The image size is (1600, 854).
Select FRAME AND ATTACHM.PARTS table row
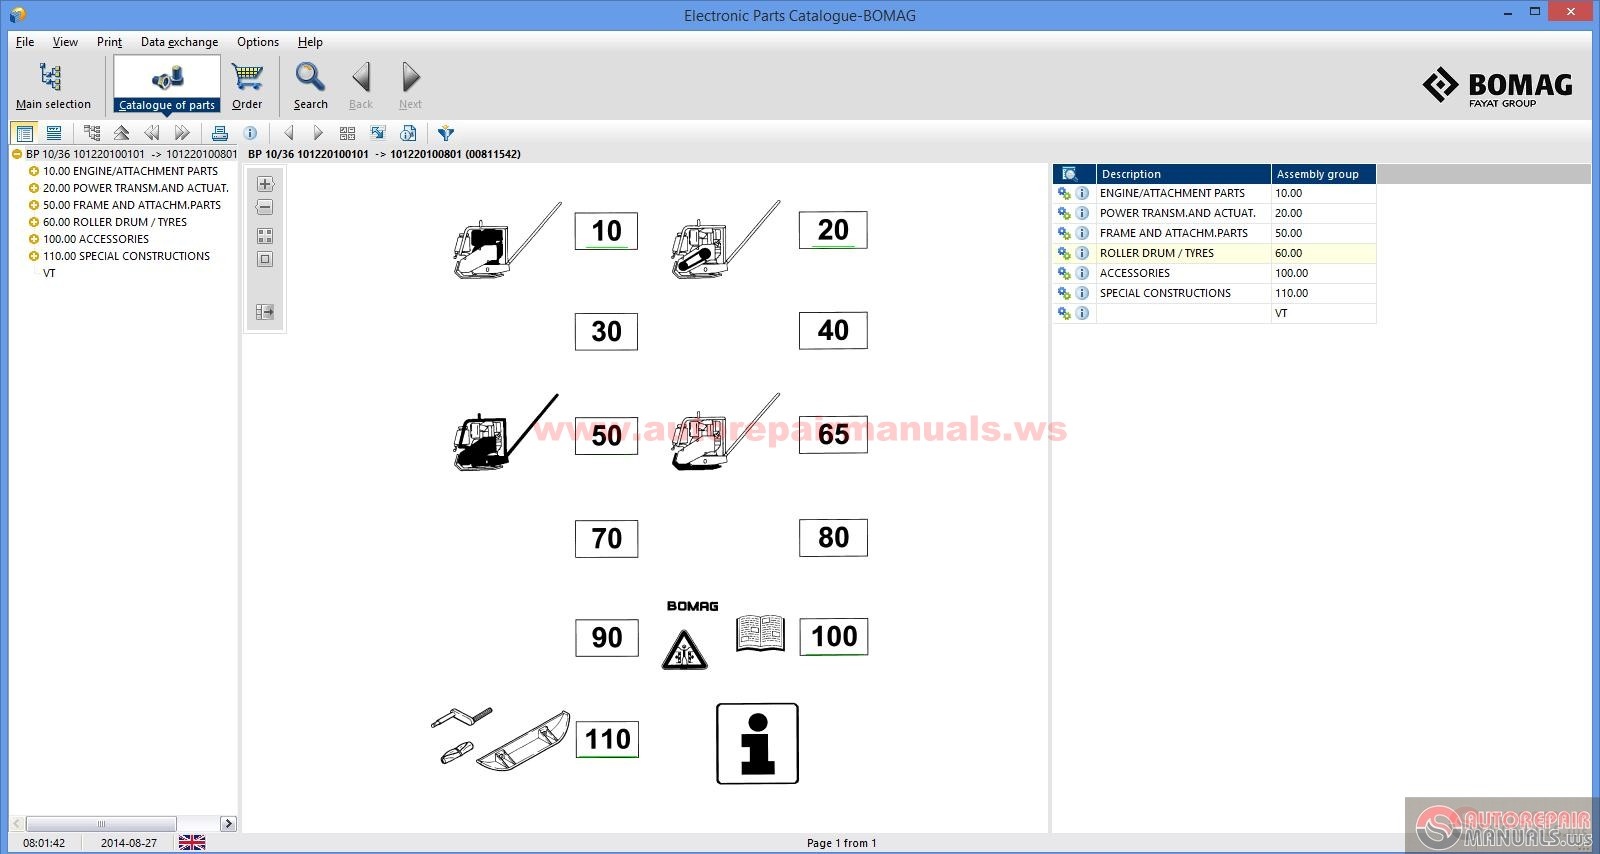click(x=1214, y=233)
